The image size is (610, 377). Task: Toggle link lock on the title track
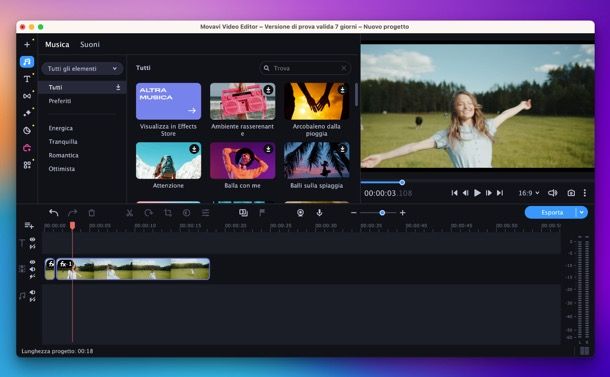point(33,247)
